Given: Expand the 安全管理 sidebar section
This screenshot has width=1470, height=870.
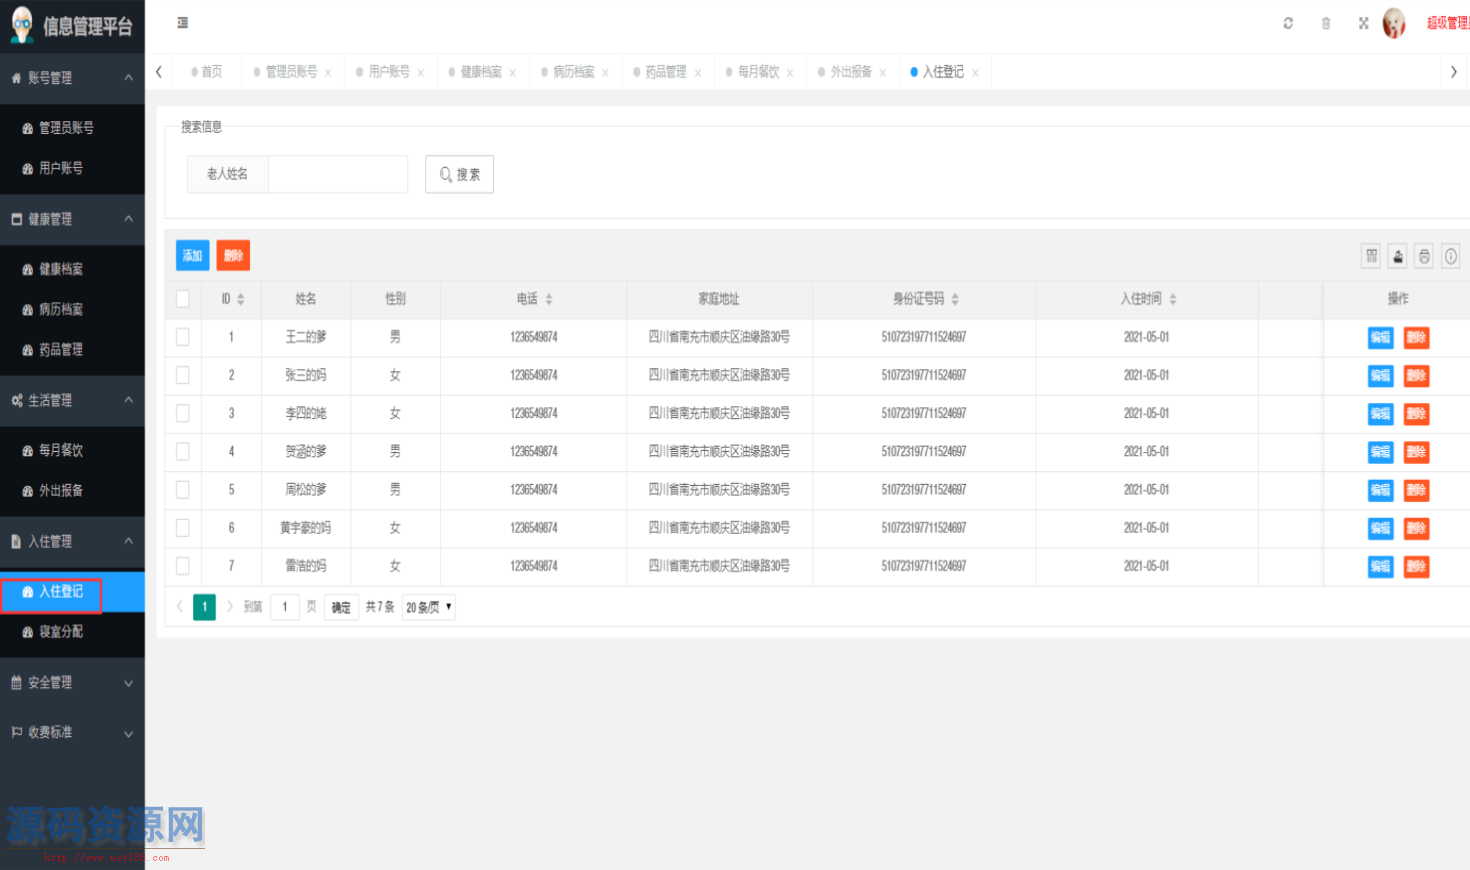Looking at the screenshot, I should coord(72,682).
